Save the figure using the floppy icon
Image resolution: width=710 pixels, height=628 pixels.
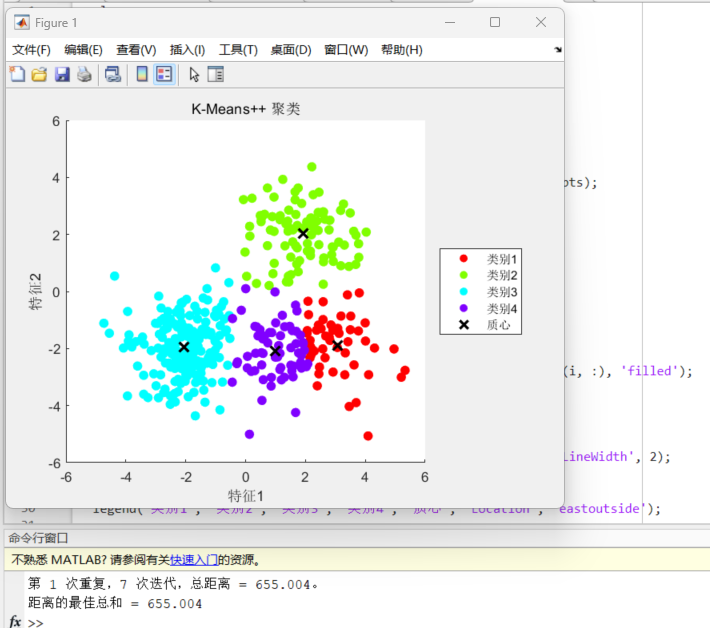pos(62,74)
